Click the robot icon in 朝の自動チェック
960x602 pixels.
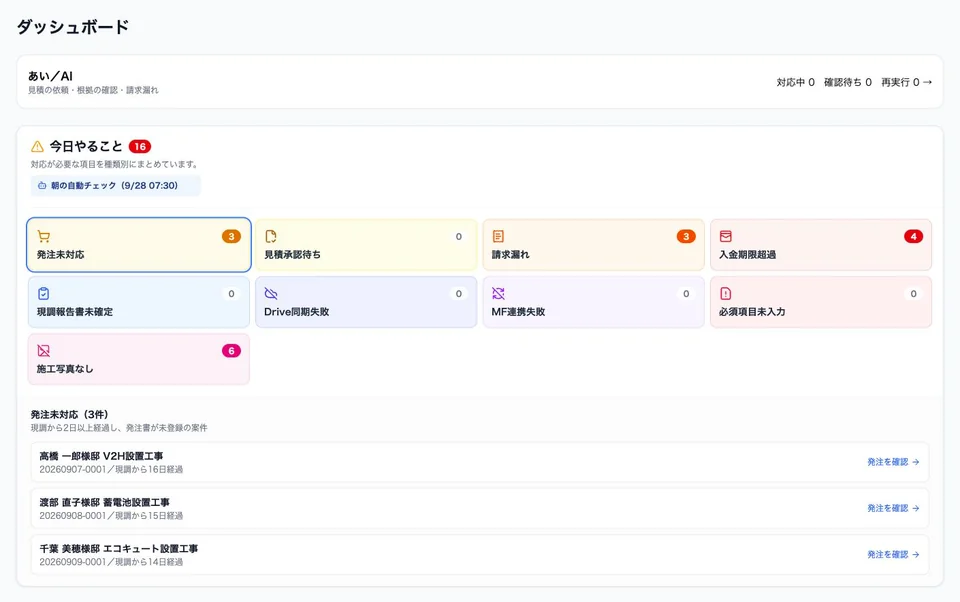pyautogui.click(x=42, y=186)
